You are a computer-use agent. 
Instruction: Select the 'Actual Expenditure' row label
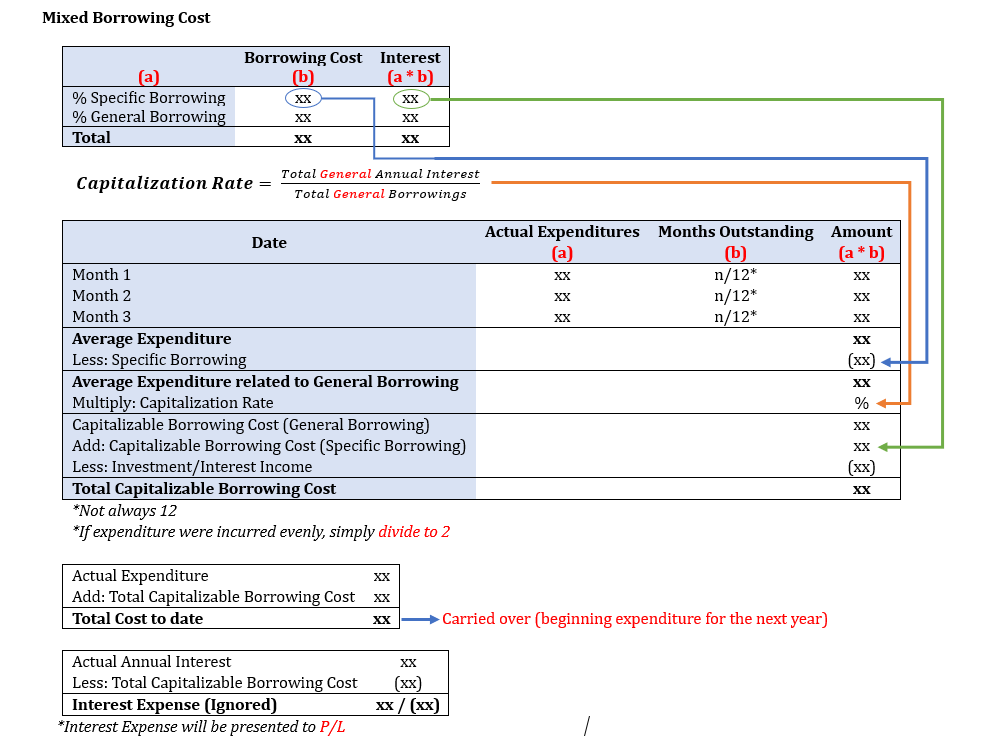140,576
